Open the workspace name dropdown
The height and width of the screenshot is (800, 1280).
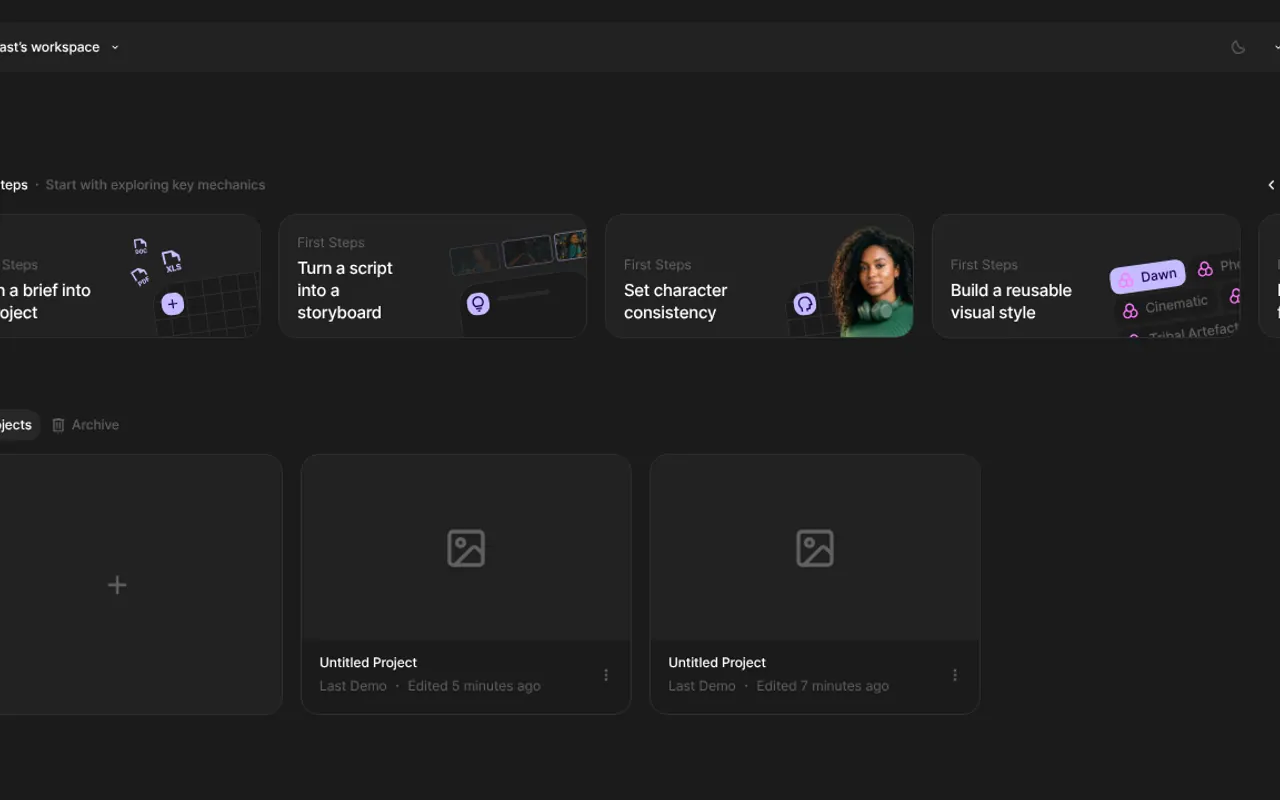[58, 47]
